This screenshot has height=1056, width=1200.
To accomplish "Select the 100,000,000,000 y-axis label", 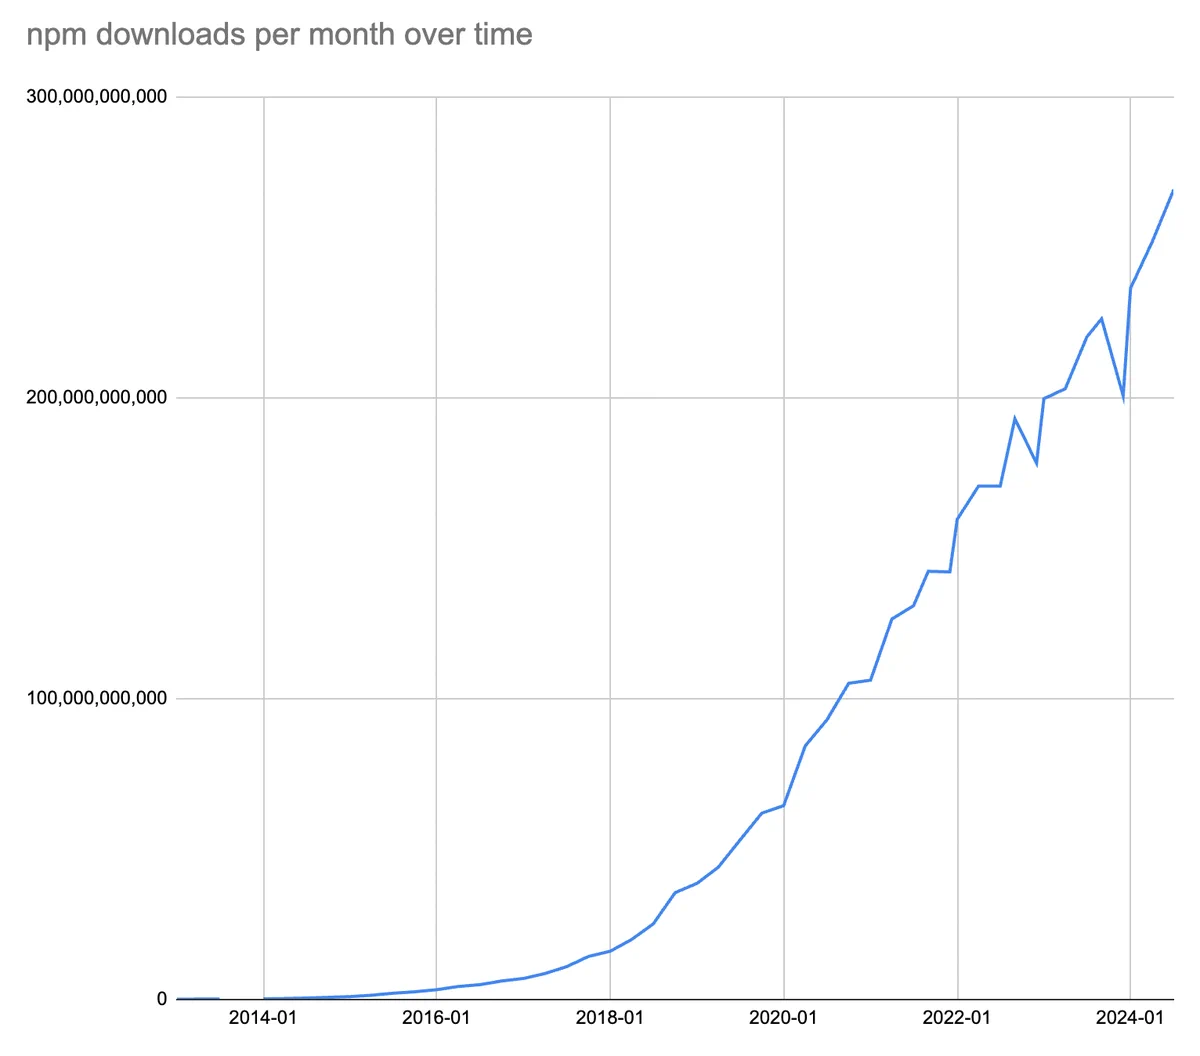I will [x=96, y=698].
